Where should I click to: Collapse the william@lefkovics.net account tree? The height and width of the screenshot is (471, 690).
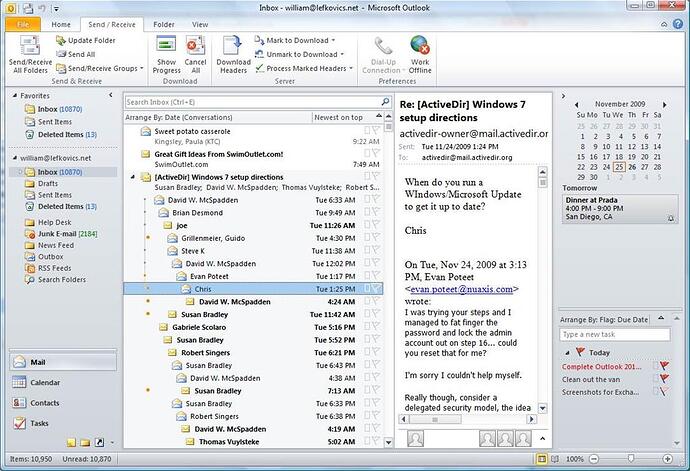14,158
